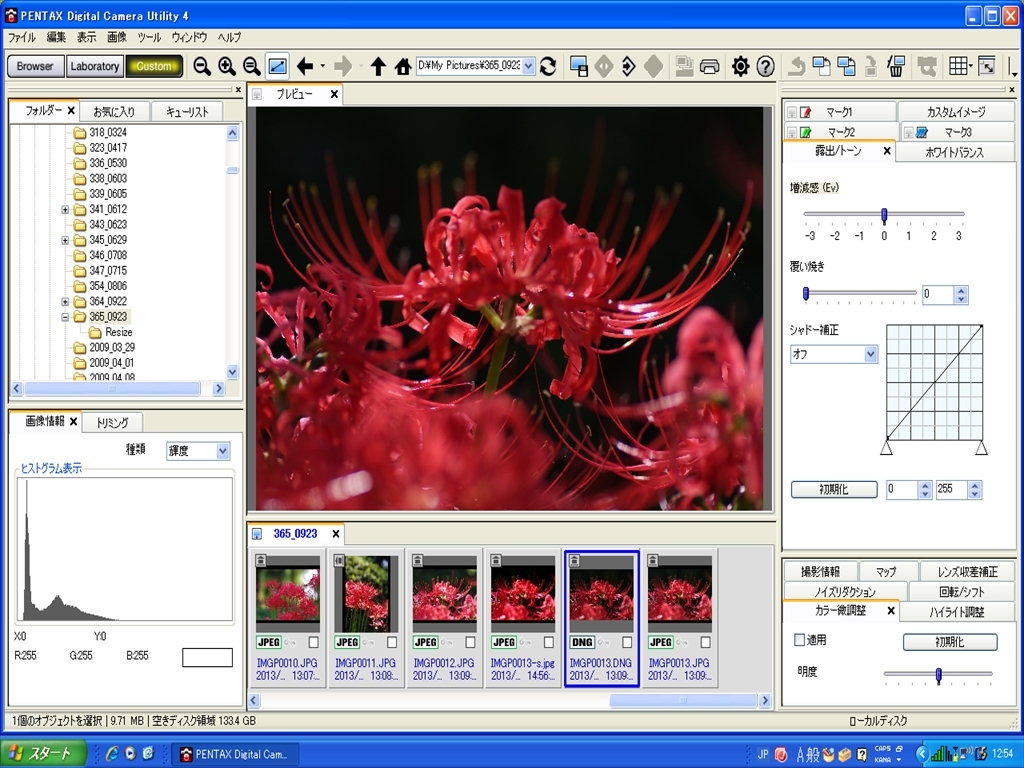Increase the 覆い焼き value with the up arrow
1024x768 pixels.
[x=961, y=291]
